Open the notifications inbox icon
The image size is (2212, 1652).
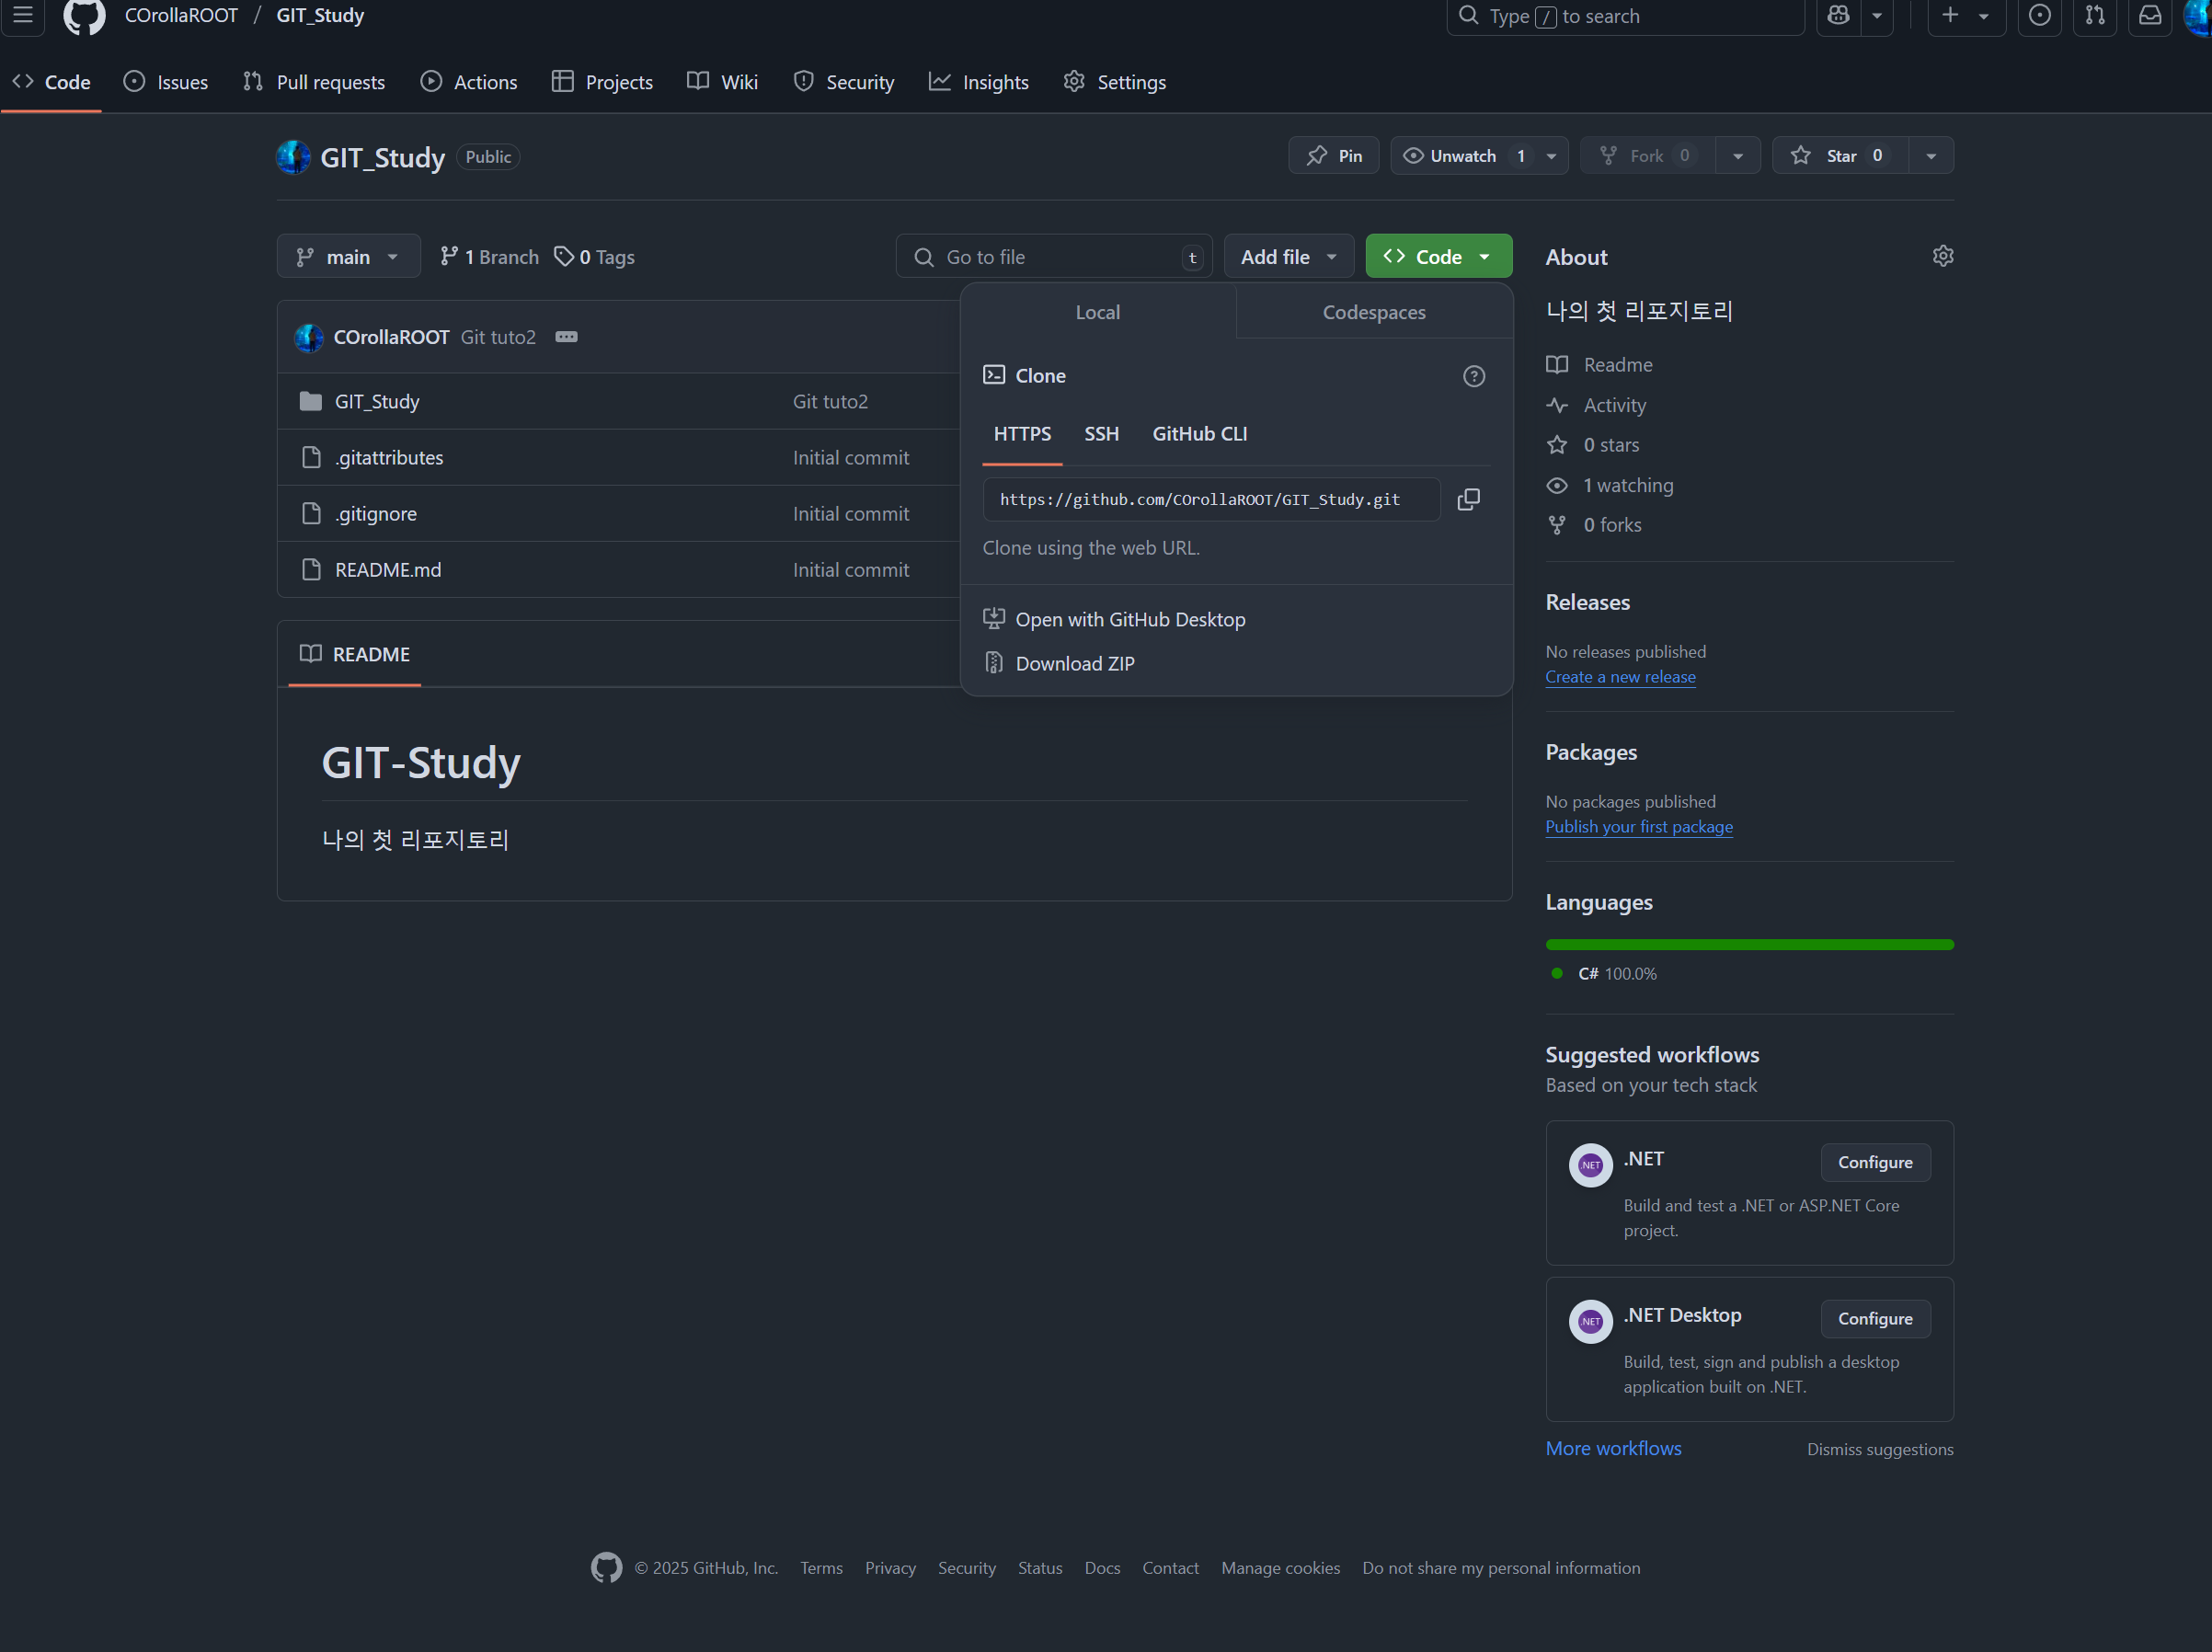coord(2149,16)
